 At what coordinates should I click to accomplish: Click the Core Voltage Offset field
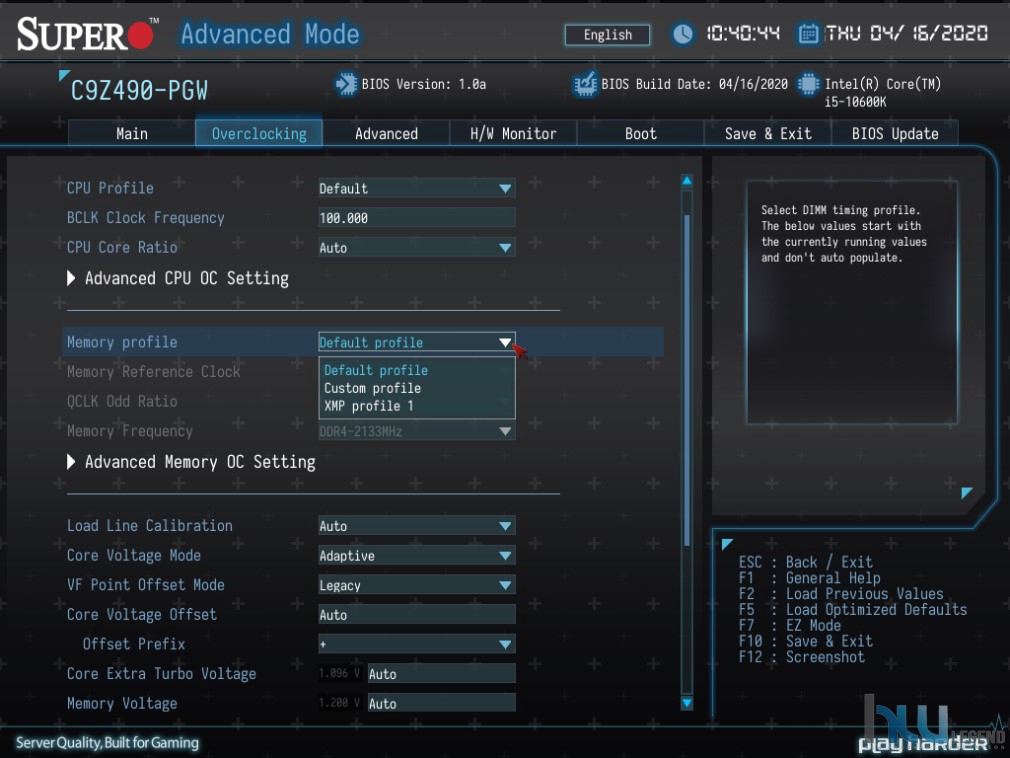click(x=417, y=615)
